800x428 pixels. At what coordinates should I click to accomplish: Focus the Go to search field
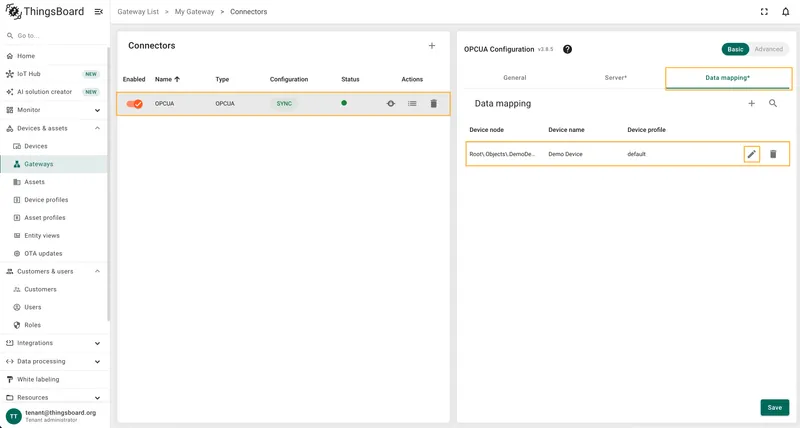tap(54, 36)
